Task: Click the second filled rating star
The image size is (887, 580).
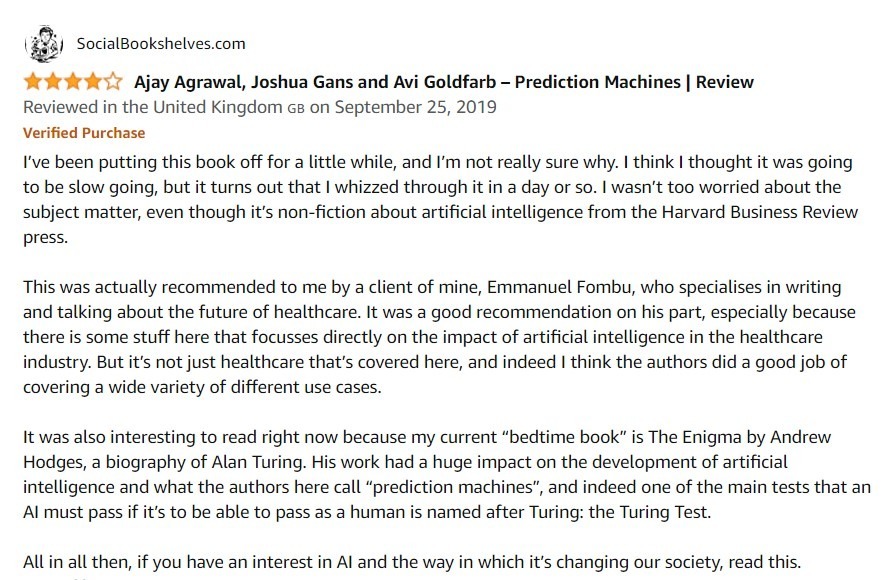Action: pos(53,82)
